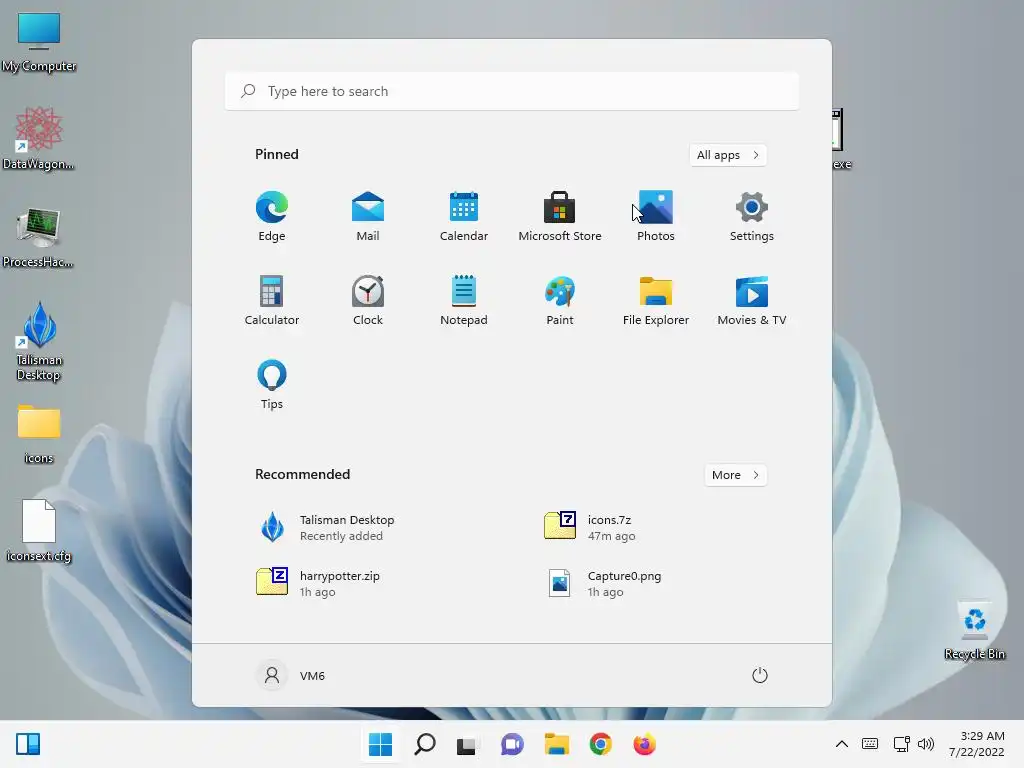Click the taskbar Start button

click(x=380, y=744)
